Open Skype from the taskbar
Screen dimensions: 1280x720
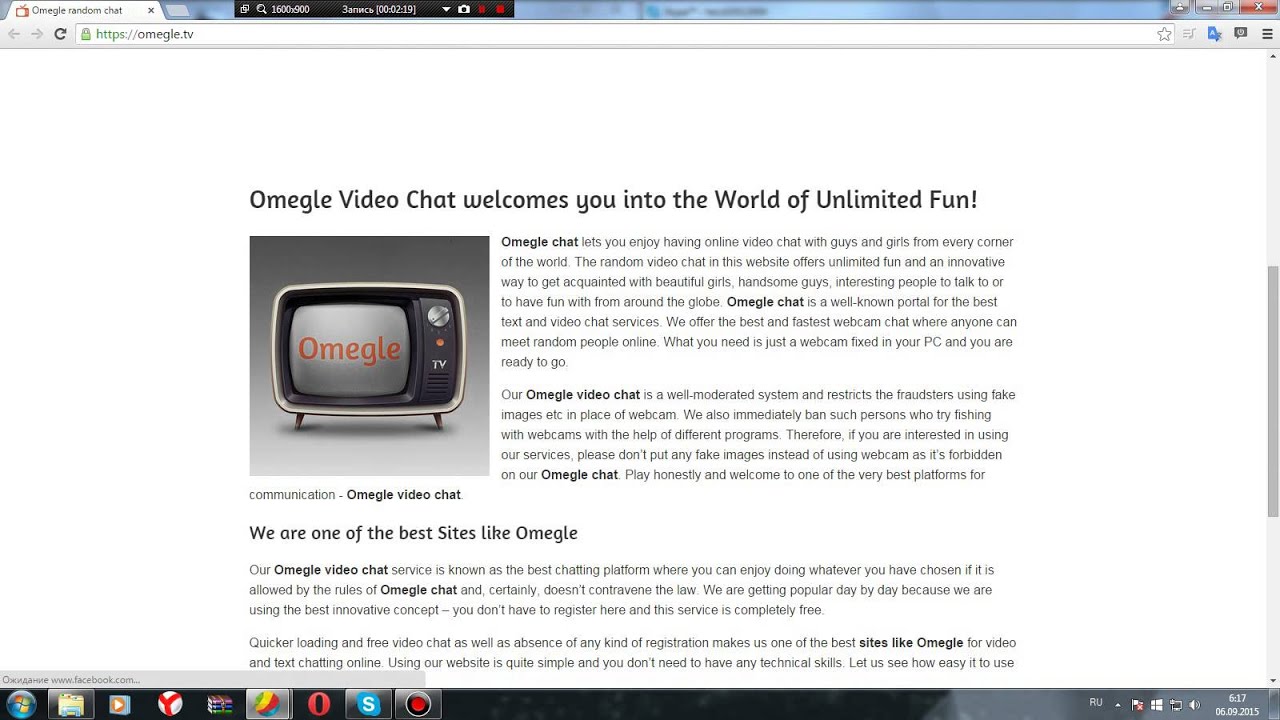tap(369, 705)
